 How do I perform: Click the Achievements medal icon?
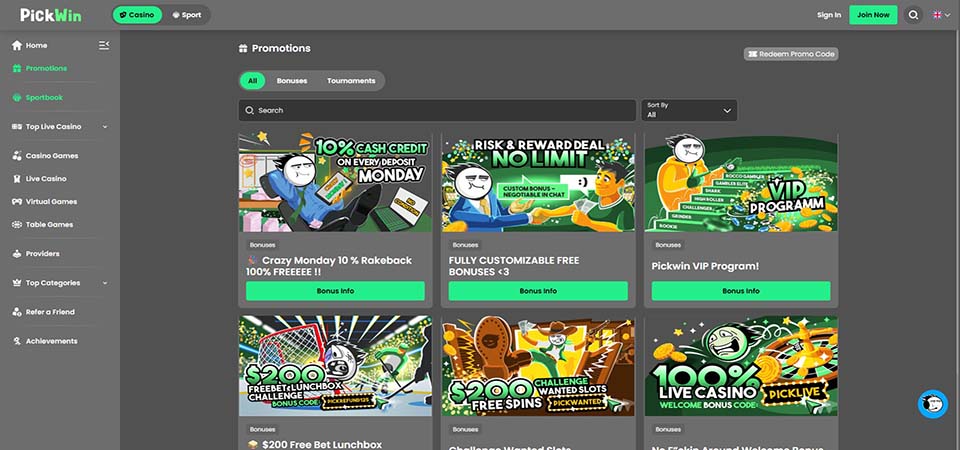pos(17,341)
